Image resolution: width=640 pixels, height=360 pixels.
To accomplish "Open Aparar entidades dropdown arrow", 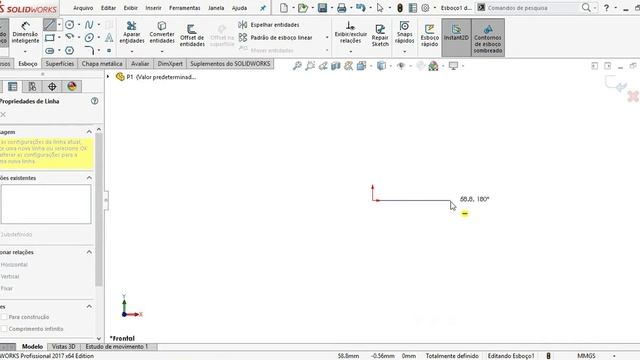I will 131,51.
